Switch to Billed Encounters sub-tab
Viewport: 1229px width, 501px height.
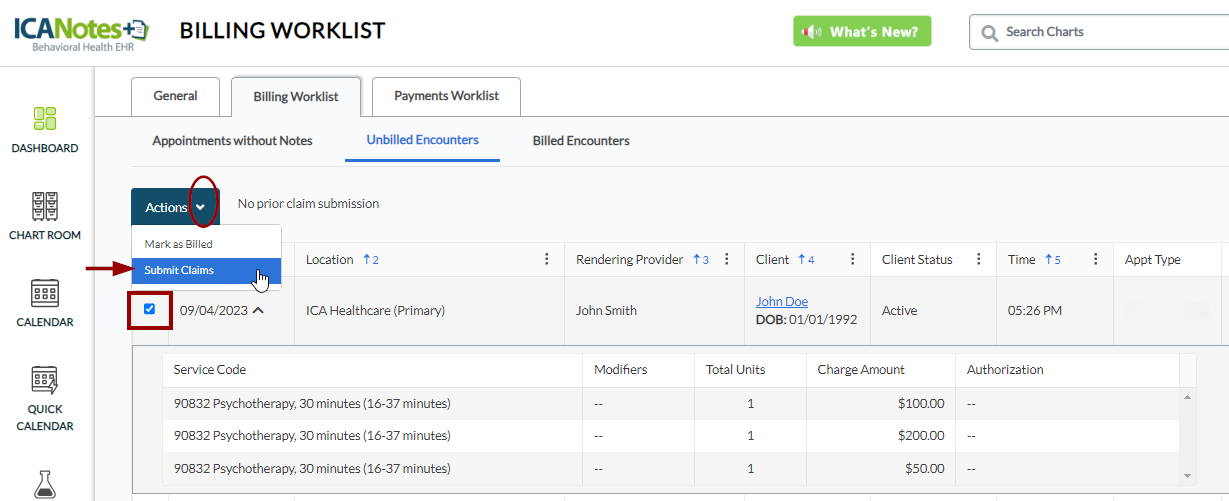[581, 141]
